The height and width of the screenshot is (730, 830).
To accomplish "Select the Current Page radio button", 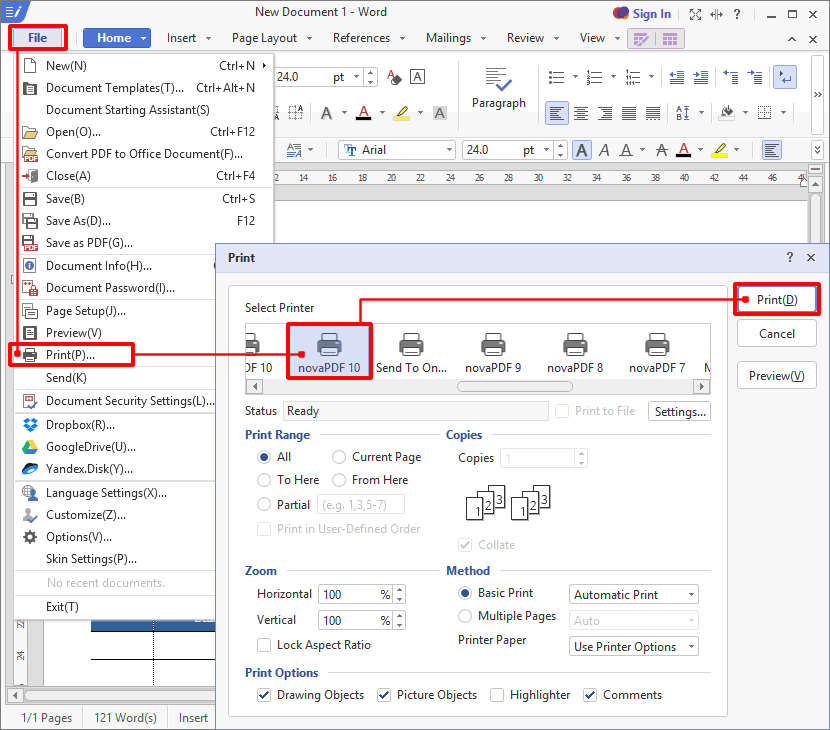I will [x=339, y=457].
